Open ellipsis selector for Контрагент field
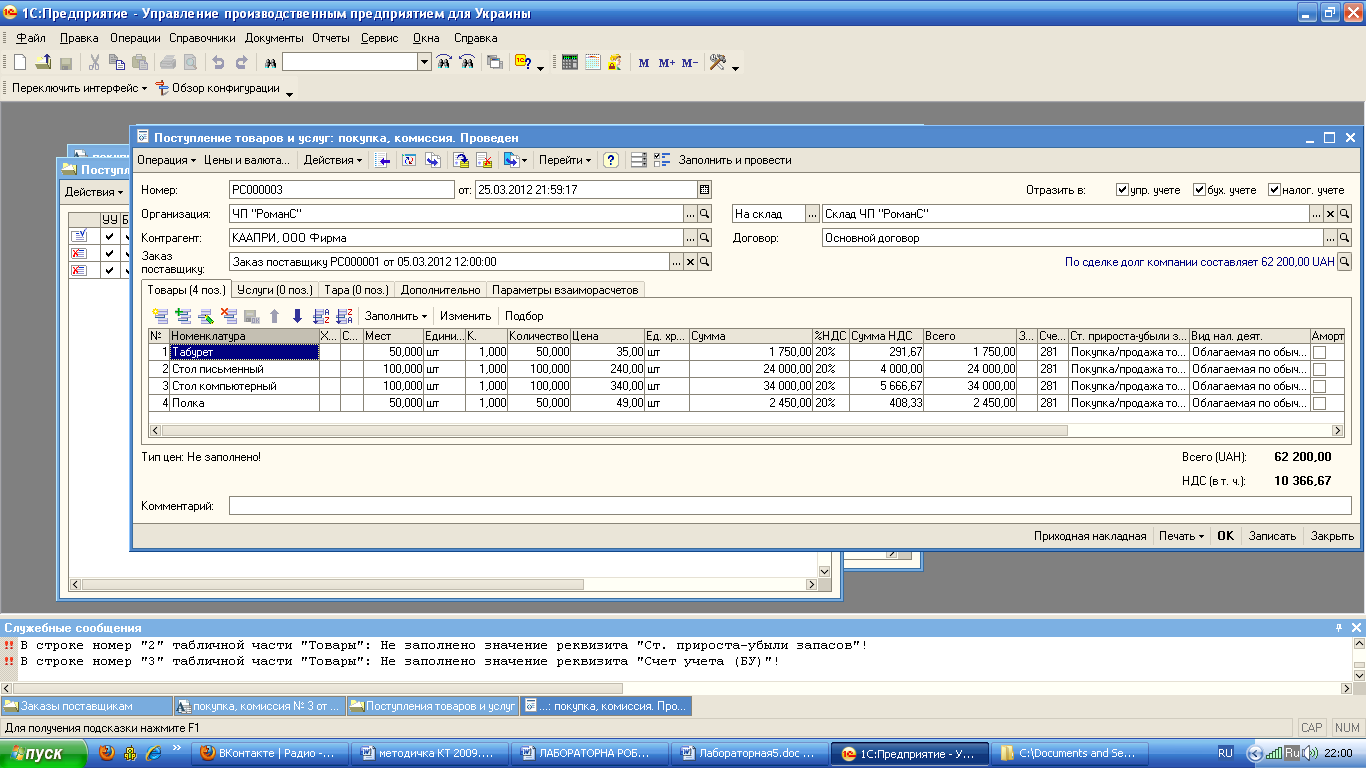The width and height of the screenshot is (1366, 768). point(690,238)
